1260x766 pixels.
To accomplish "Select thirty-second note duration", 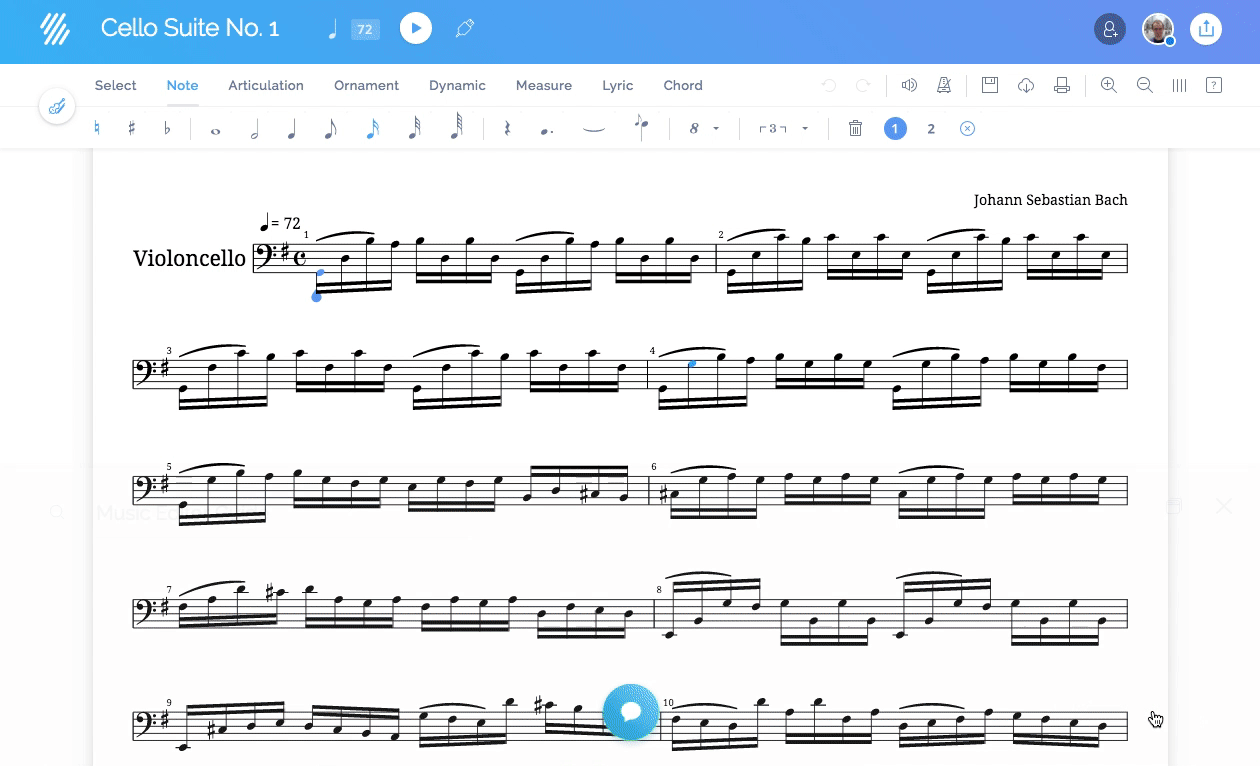I will click(x=414, y=129).
